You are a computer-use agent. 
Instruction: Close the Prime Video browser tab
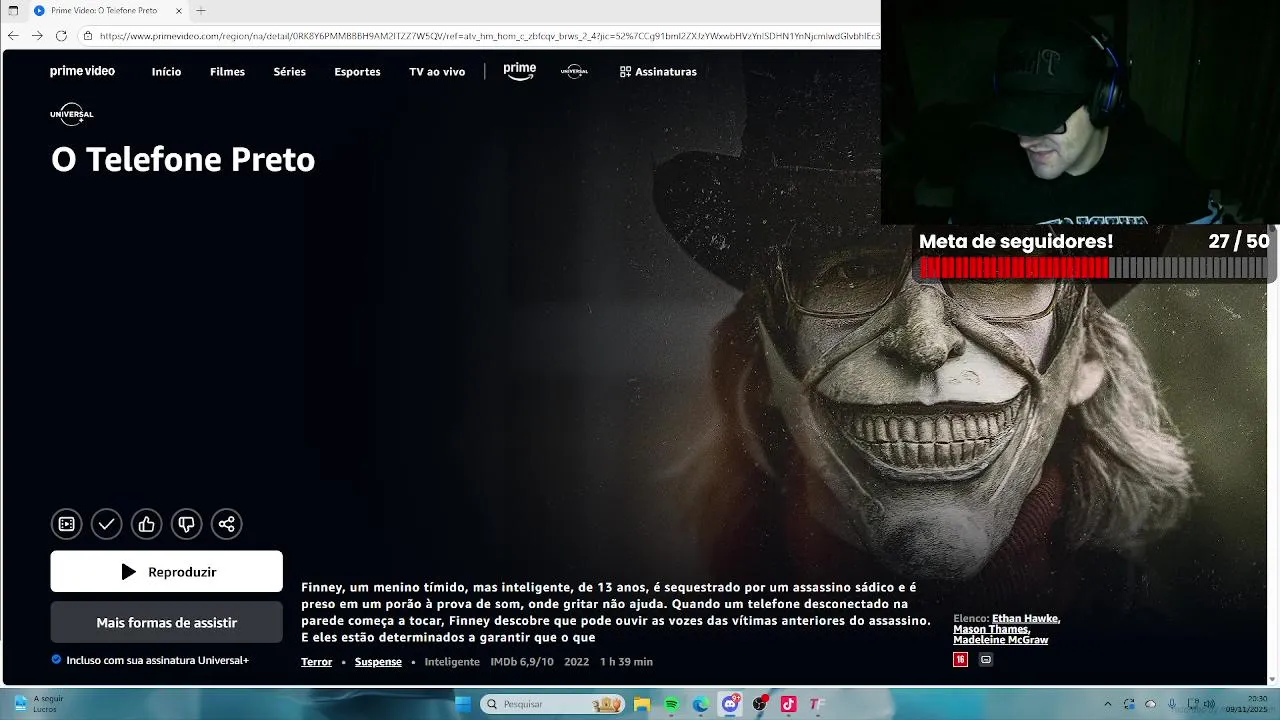pyautogui.click(x=179, y=11)
